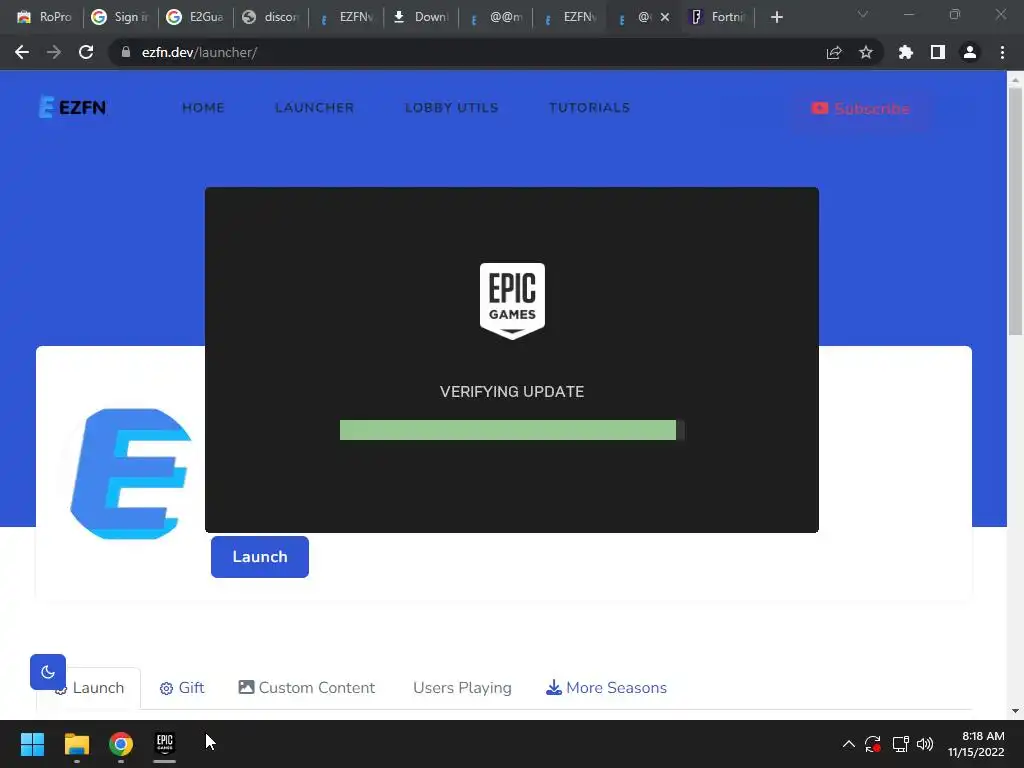Select the Custom Content tab

click(x=307, y=688)
